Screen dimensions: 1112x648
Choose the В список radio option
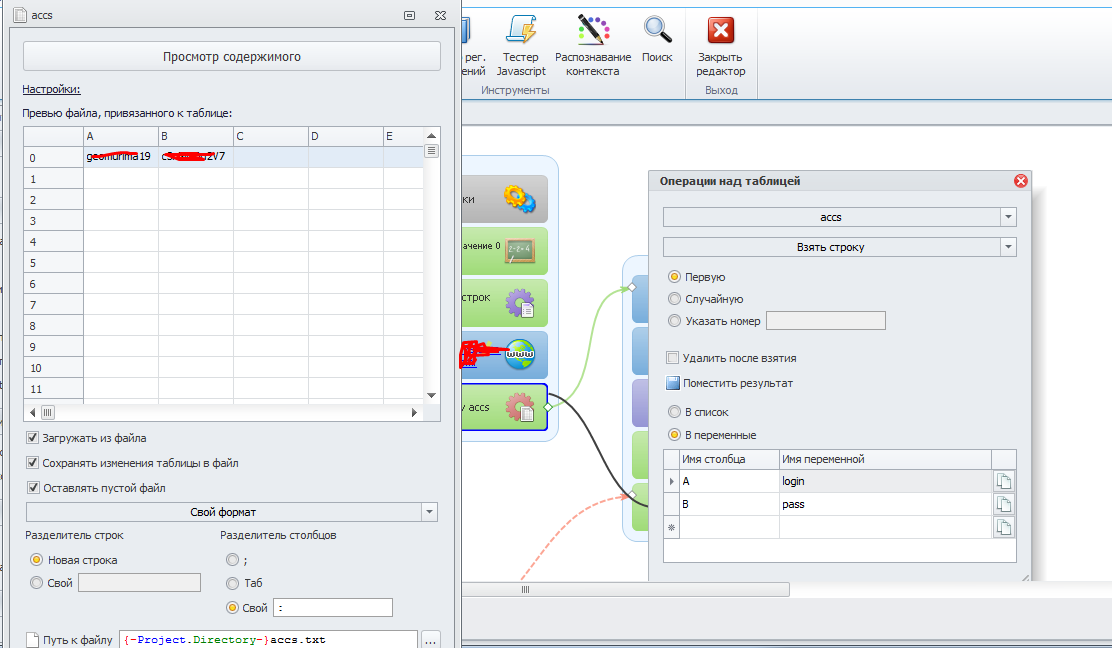click(x=674, y=412)
